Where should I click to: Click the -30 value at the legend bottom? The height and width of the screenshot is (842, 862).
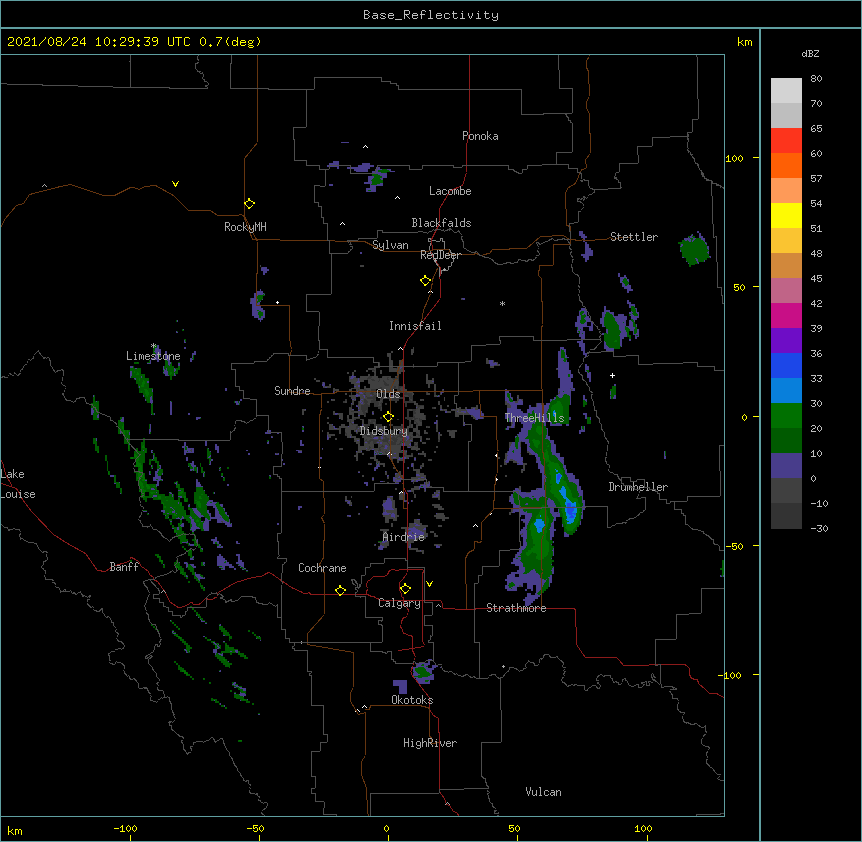(819, 528)
